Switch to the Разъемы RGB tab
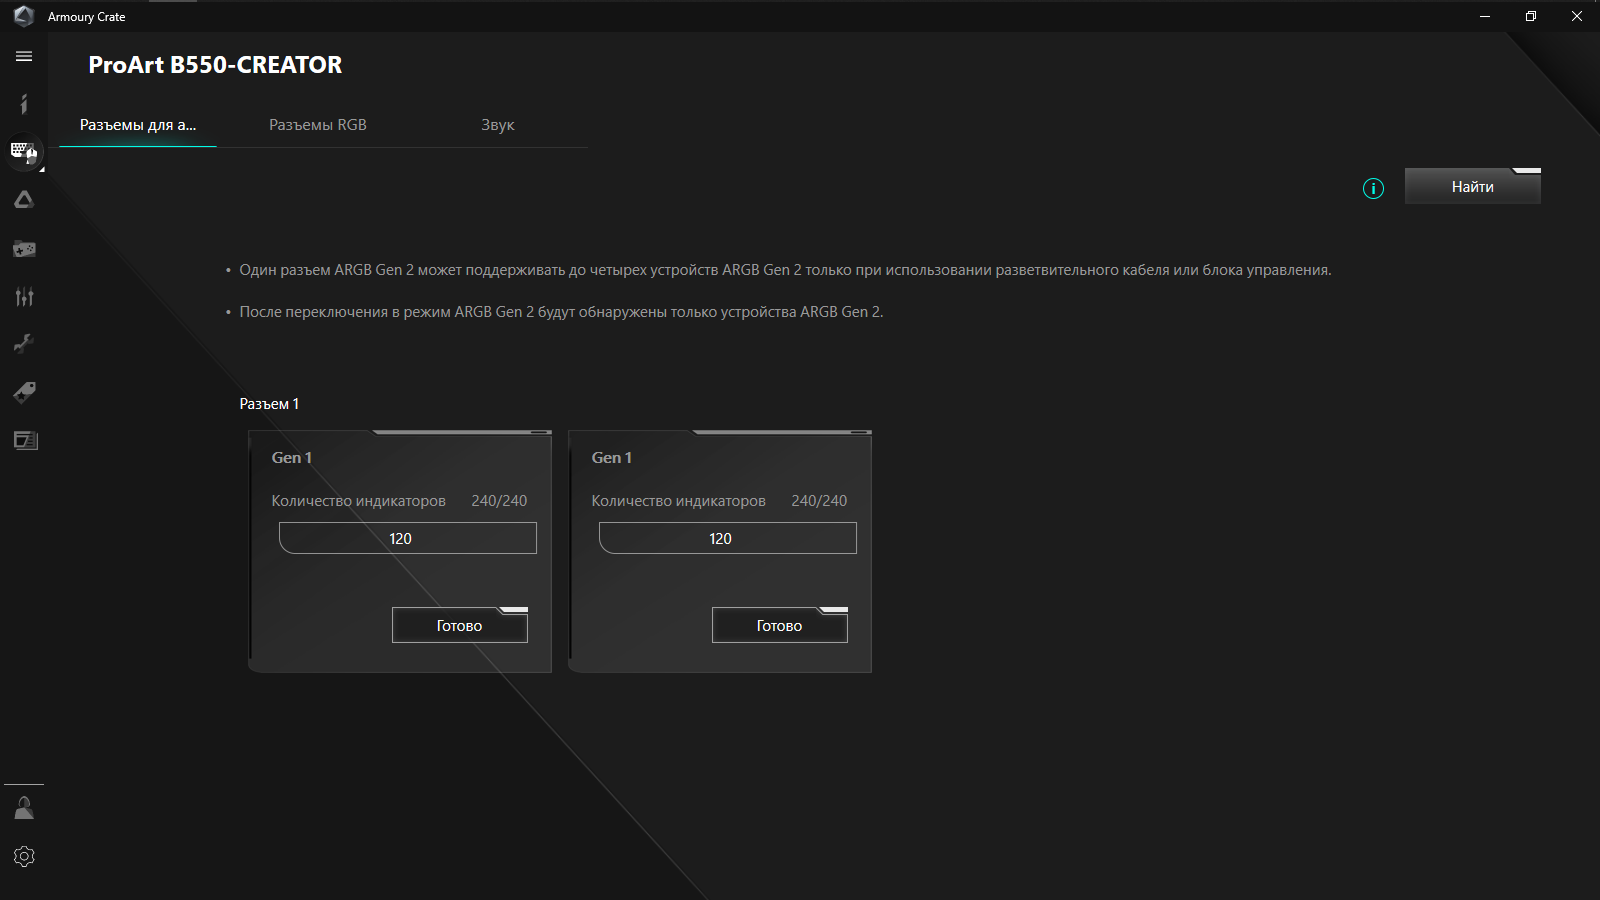 point(318,125)
